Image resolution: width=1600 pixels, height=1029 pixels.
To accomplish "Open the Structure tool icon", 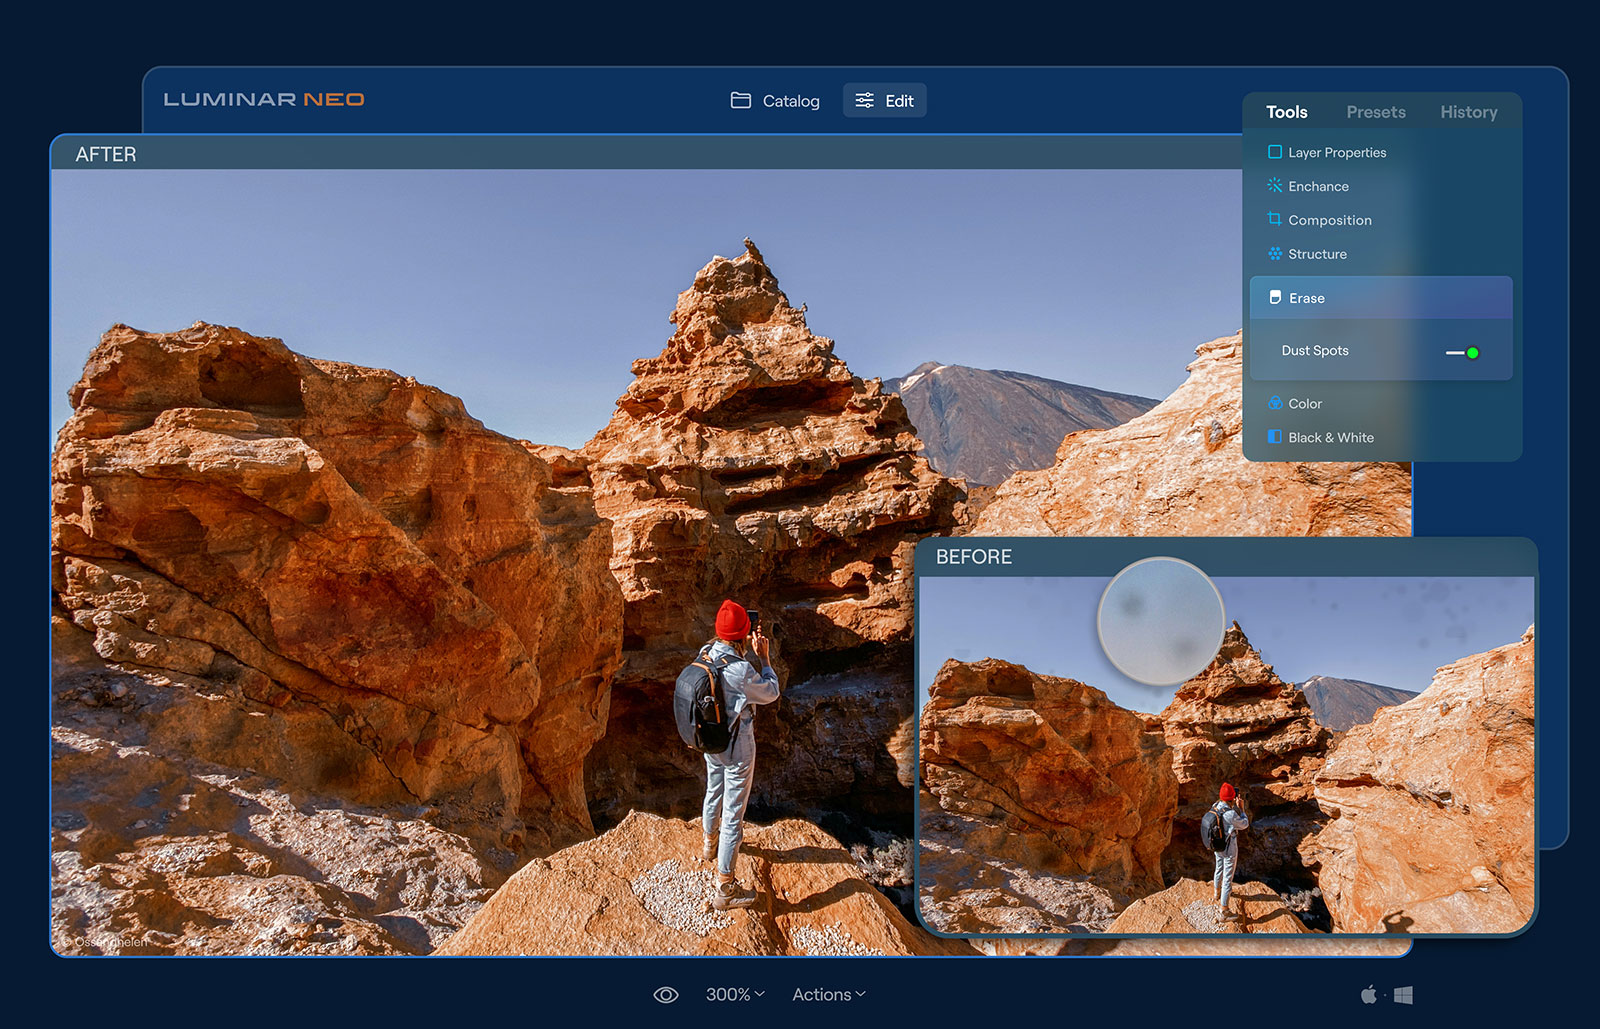I will pyautogui.click(x=1274, y=254).
